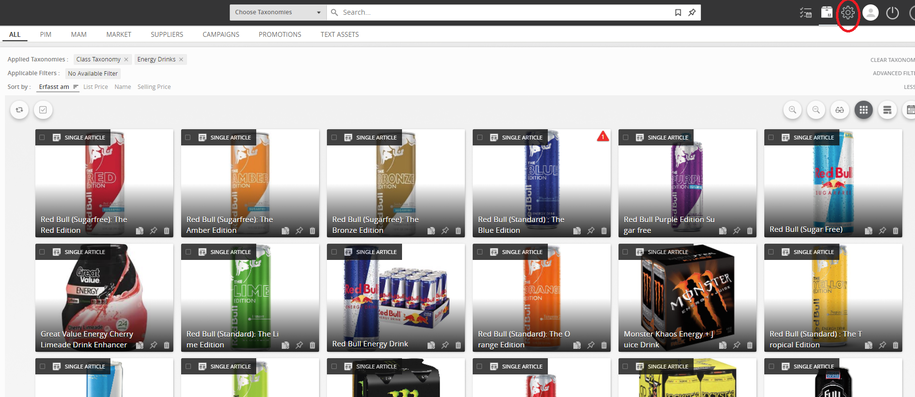Pin Red Bull The Red Edition card
The height and width of the screenshot is (397, 915).
pyautogui.click(x=153, y=231)
